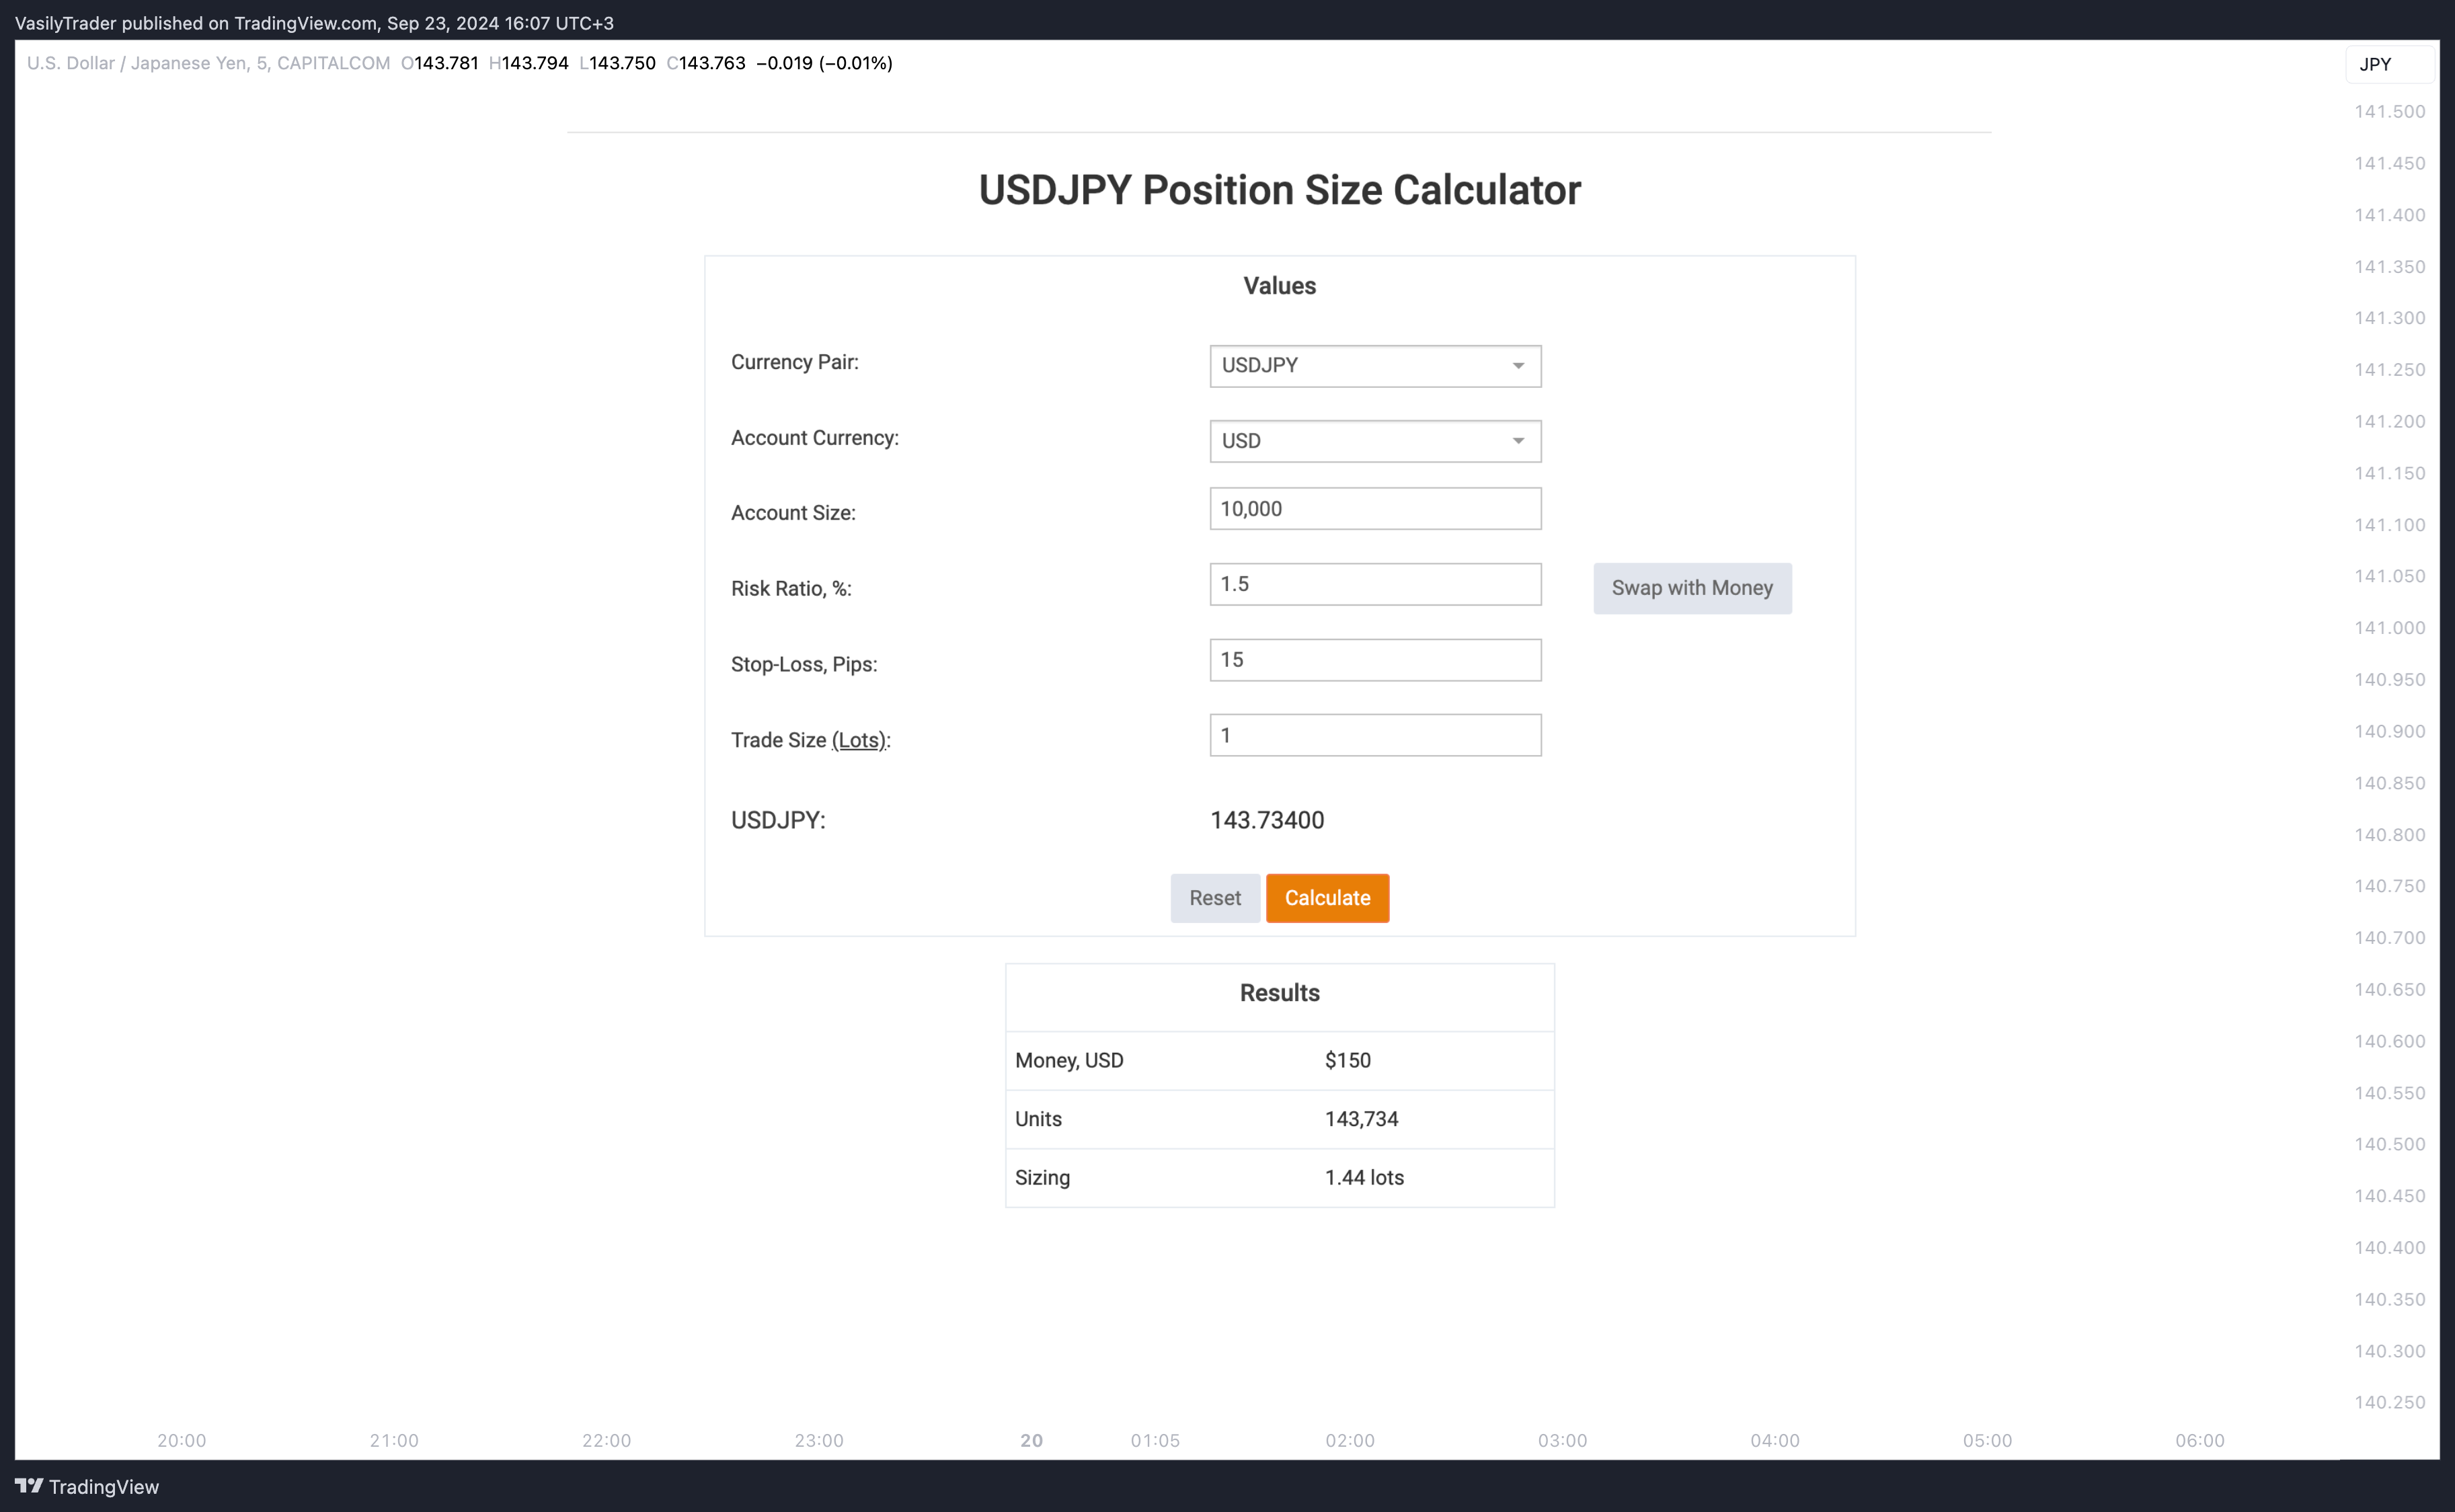
Task: Click the Risk Ratio percent input field
Action: 1375,584
